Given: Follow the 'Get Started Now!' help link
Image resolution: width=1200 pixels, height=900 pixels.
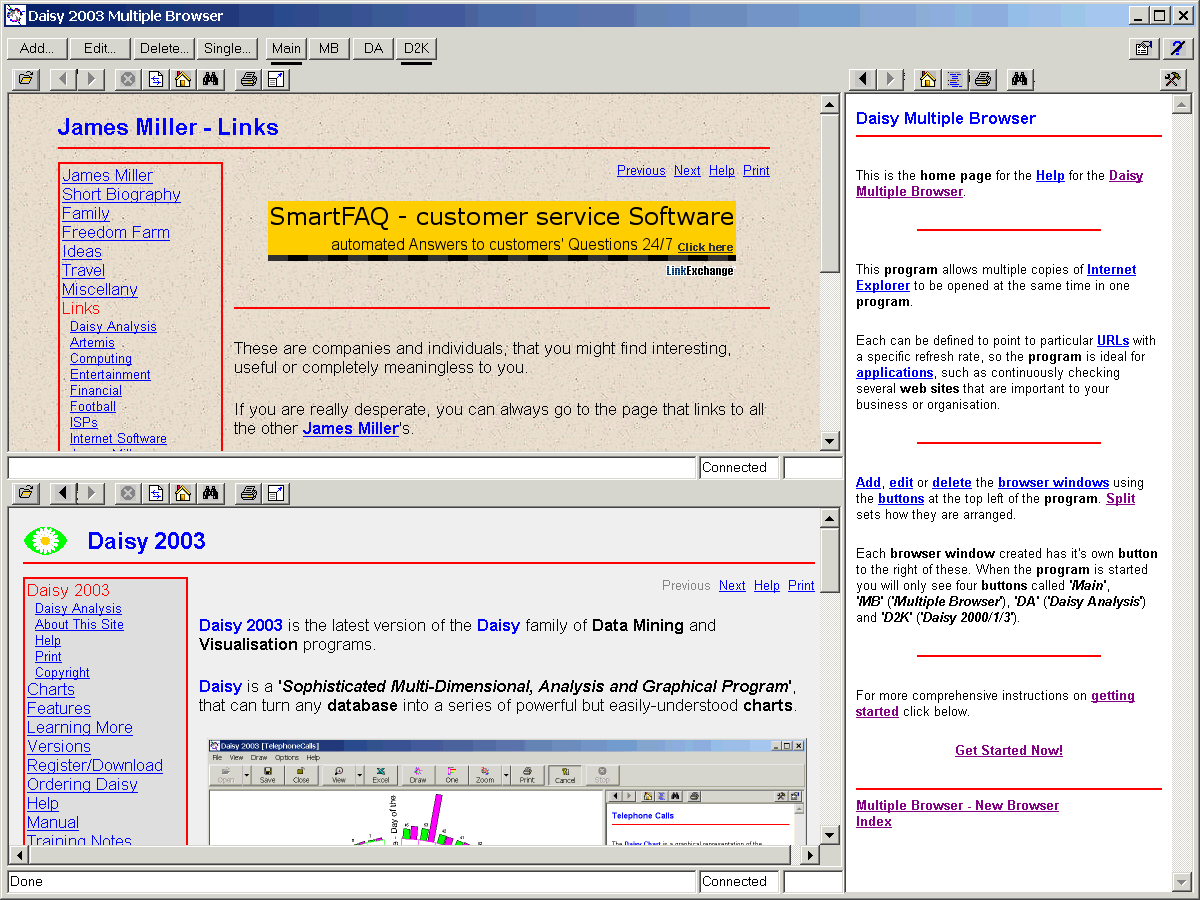Looking at the screenshot, I should pos(1008,750).
